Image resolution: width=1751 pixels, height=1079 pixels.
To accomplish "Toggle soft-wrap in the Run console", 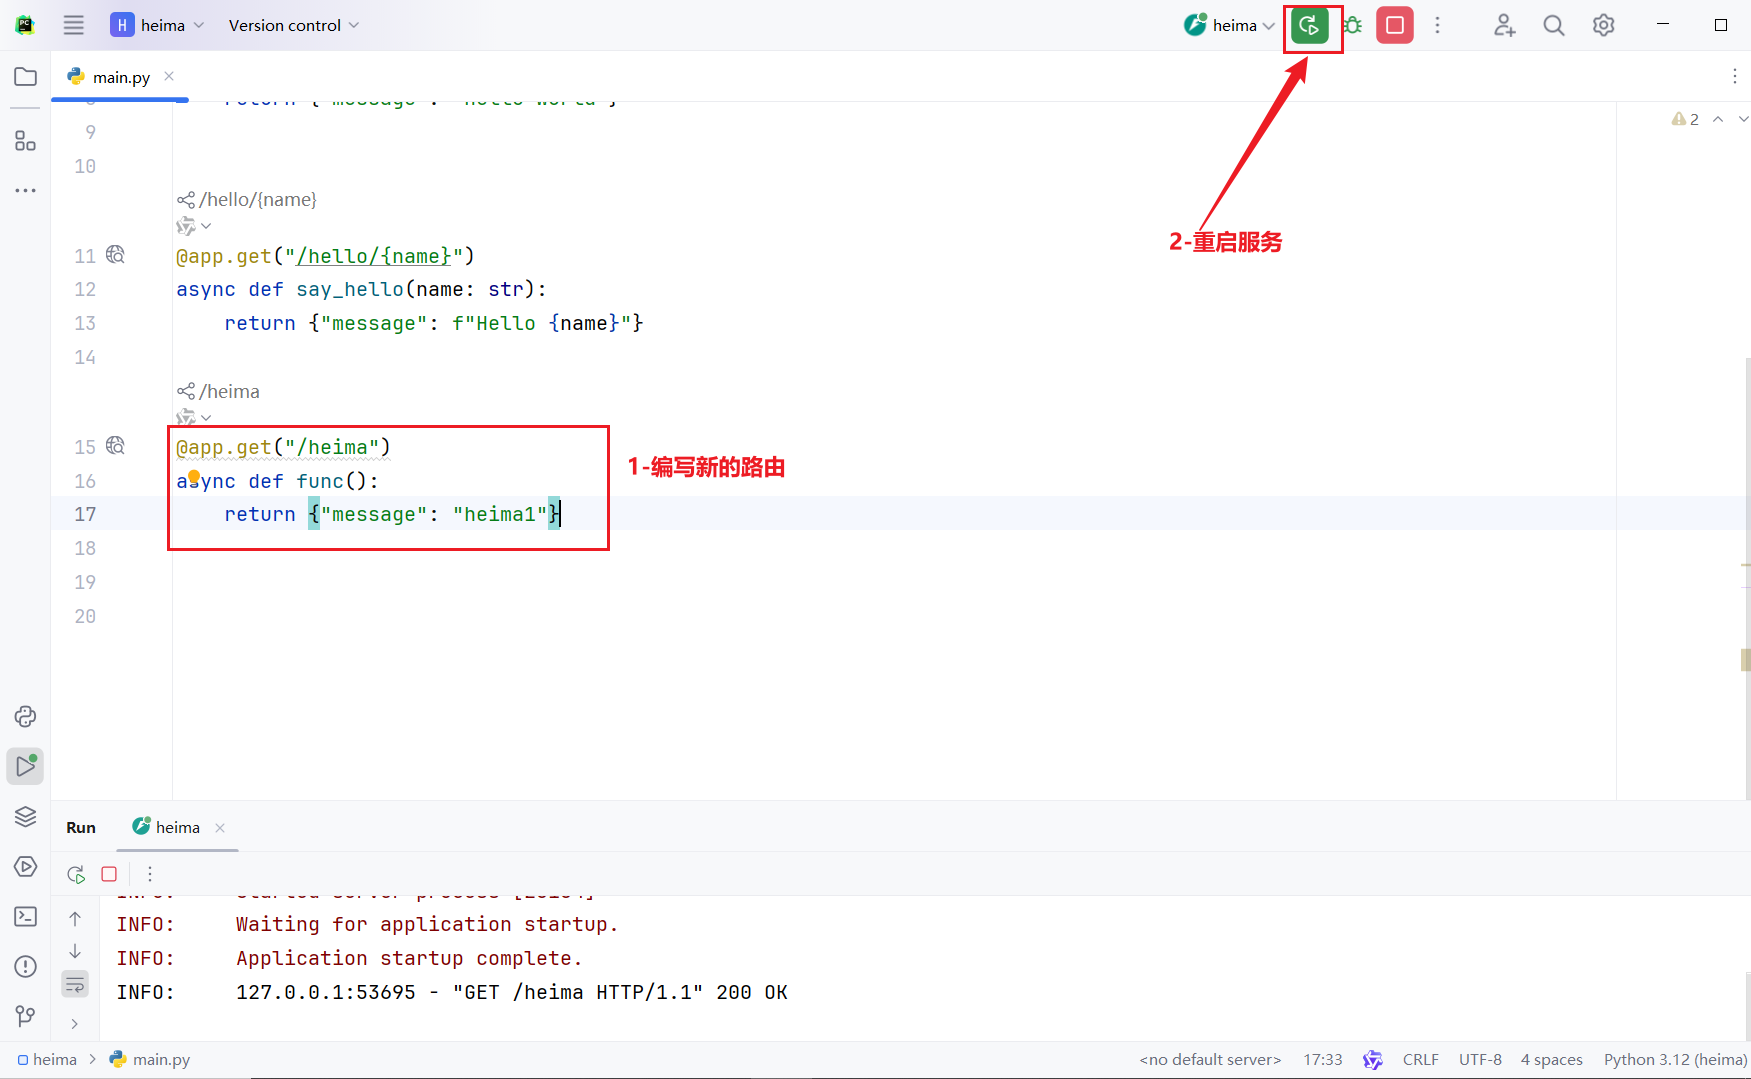I will [75, 985].
